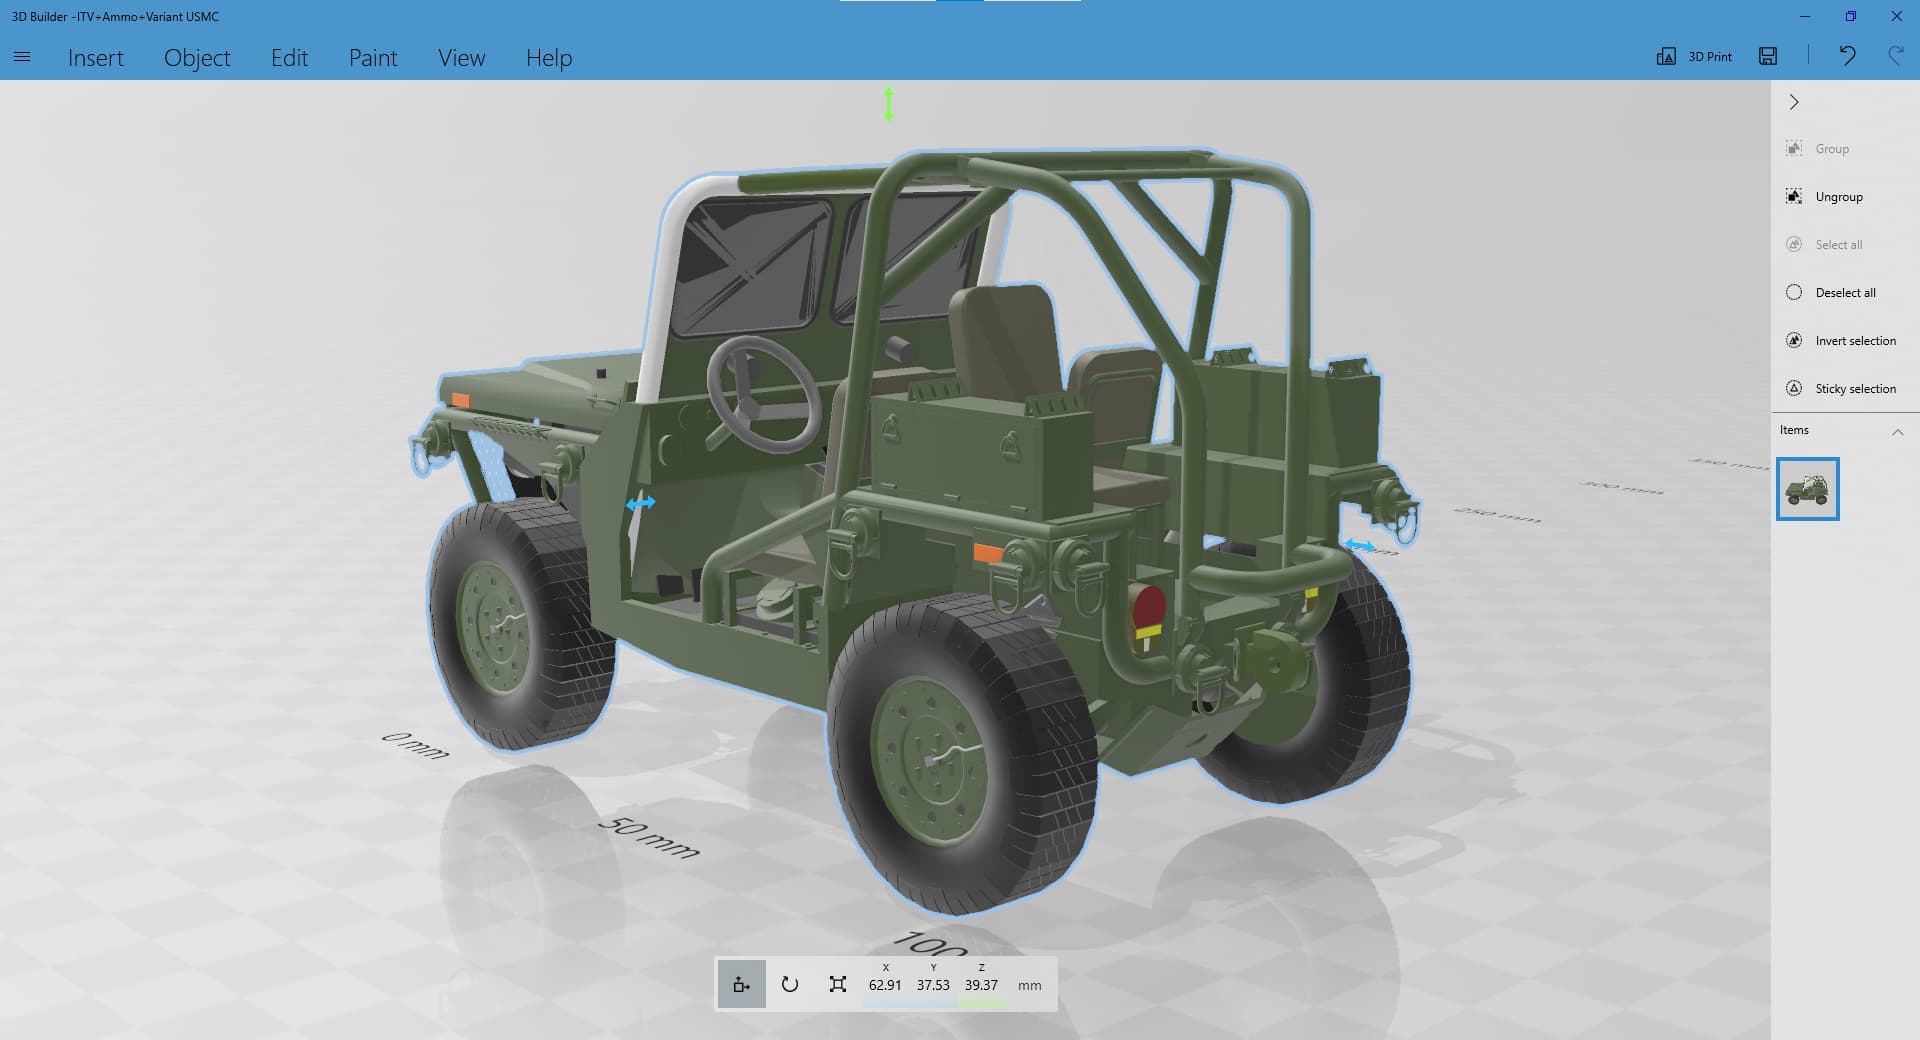Select the vehicle thumbnail in Items
1920x1040 pixels.
(1807, 489)
